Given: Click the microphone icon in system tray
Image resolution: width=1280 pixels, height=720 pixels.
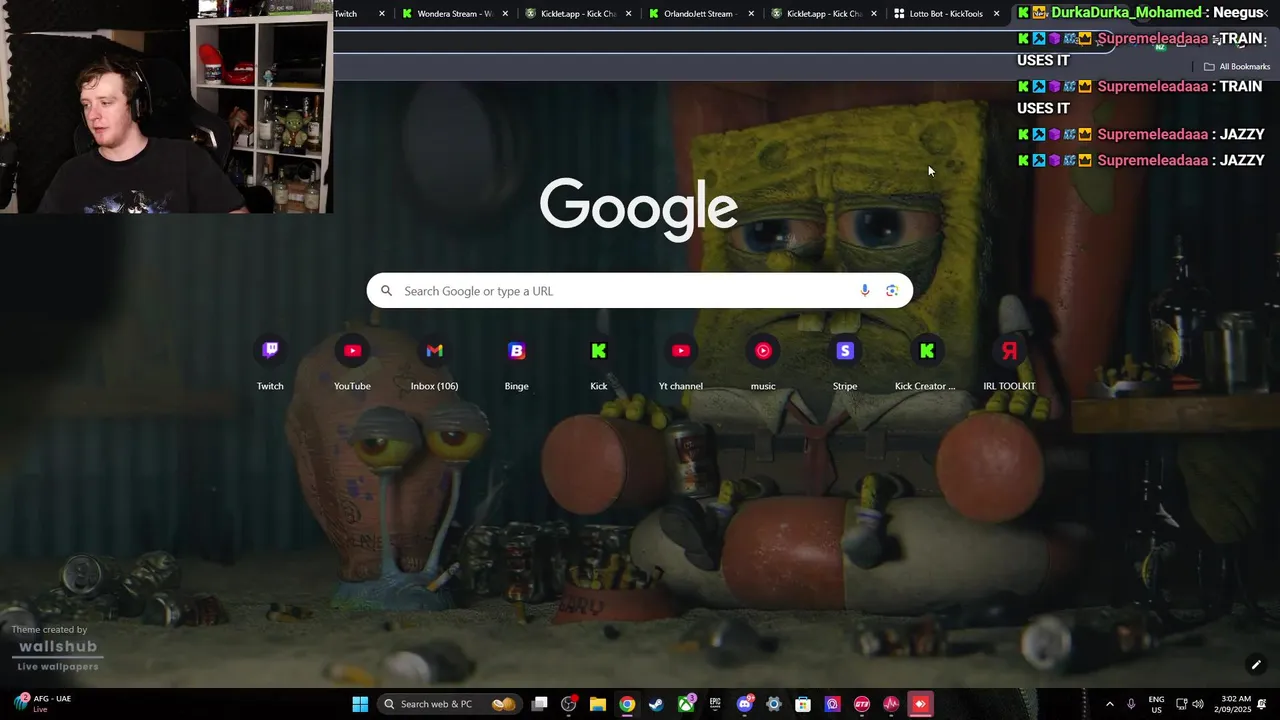Looking at the screenshot, I should pos(1131,704).
